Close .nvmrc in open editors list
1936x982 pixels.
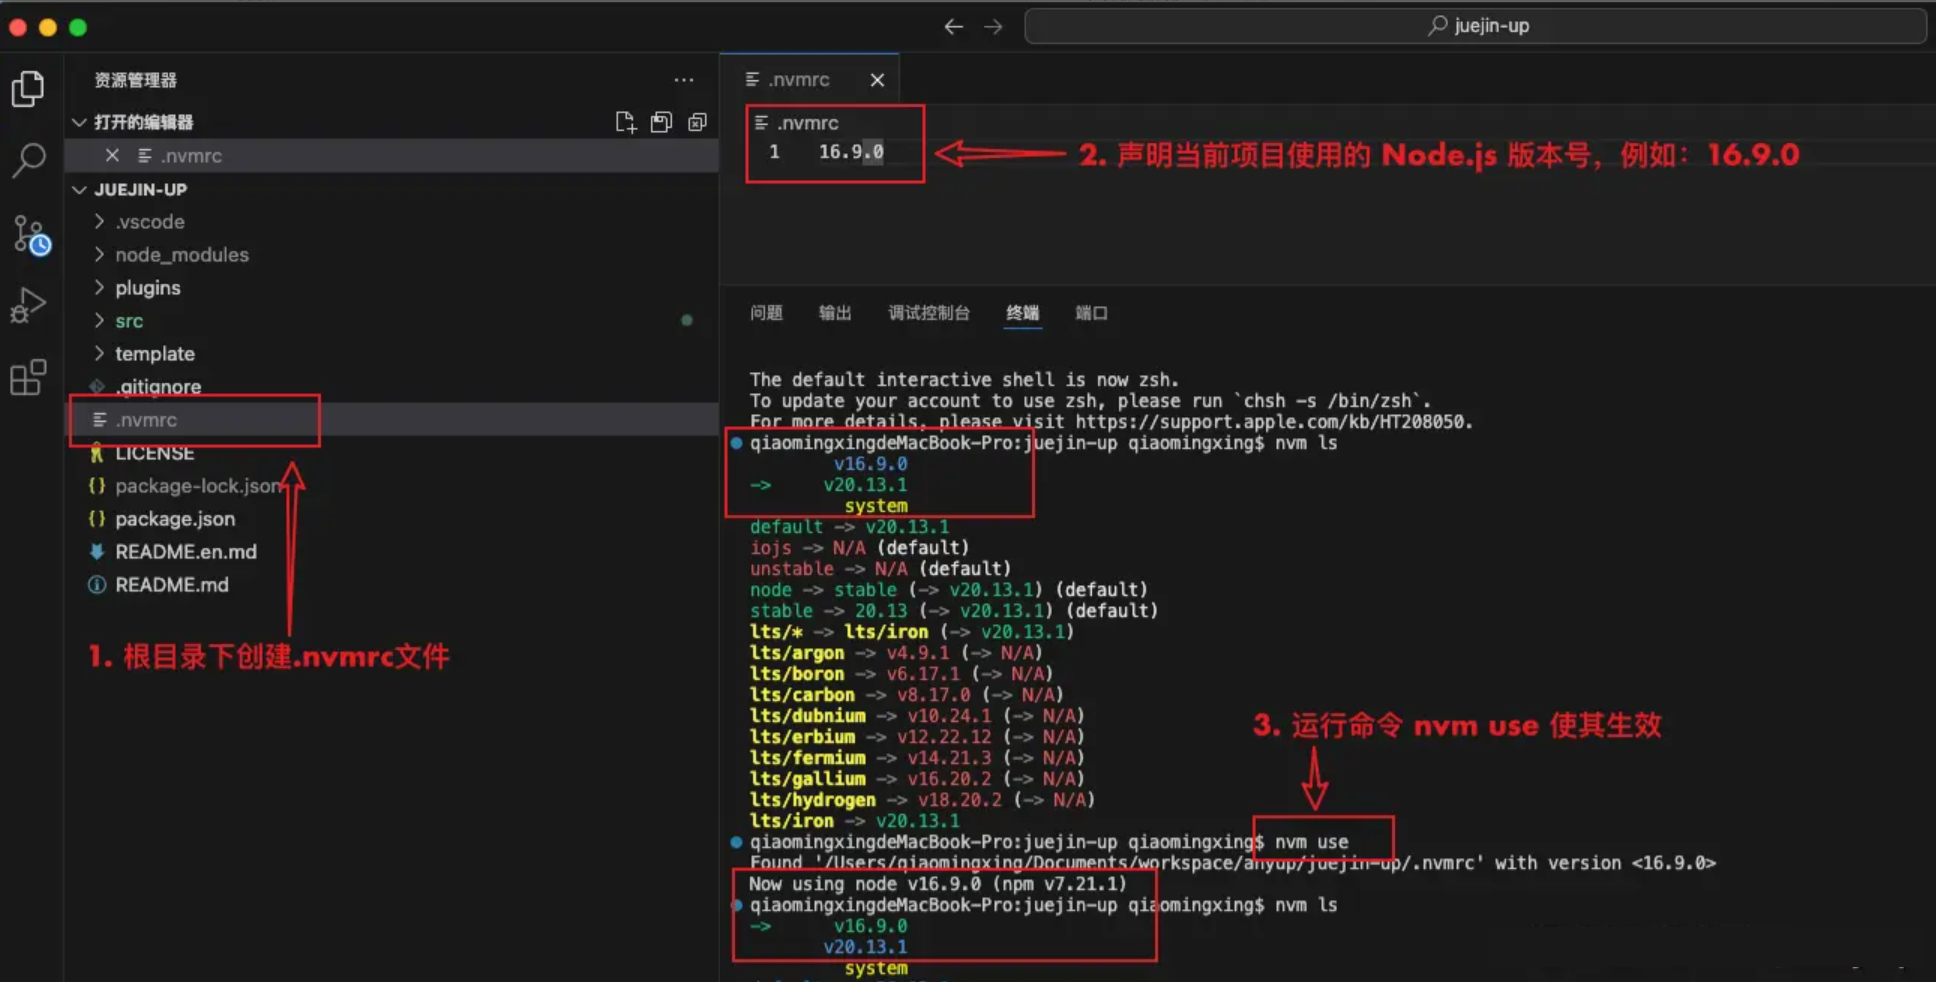coord(112,155)
